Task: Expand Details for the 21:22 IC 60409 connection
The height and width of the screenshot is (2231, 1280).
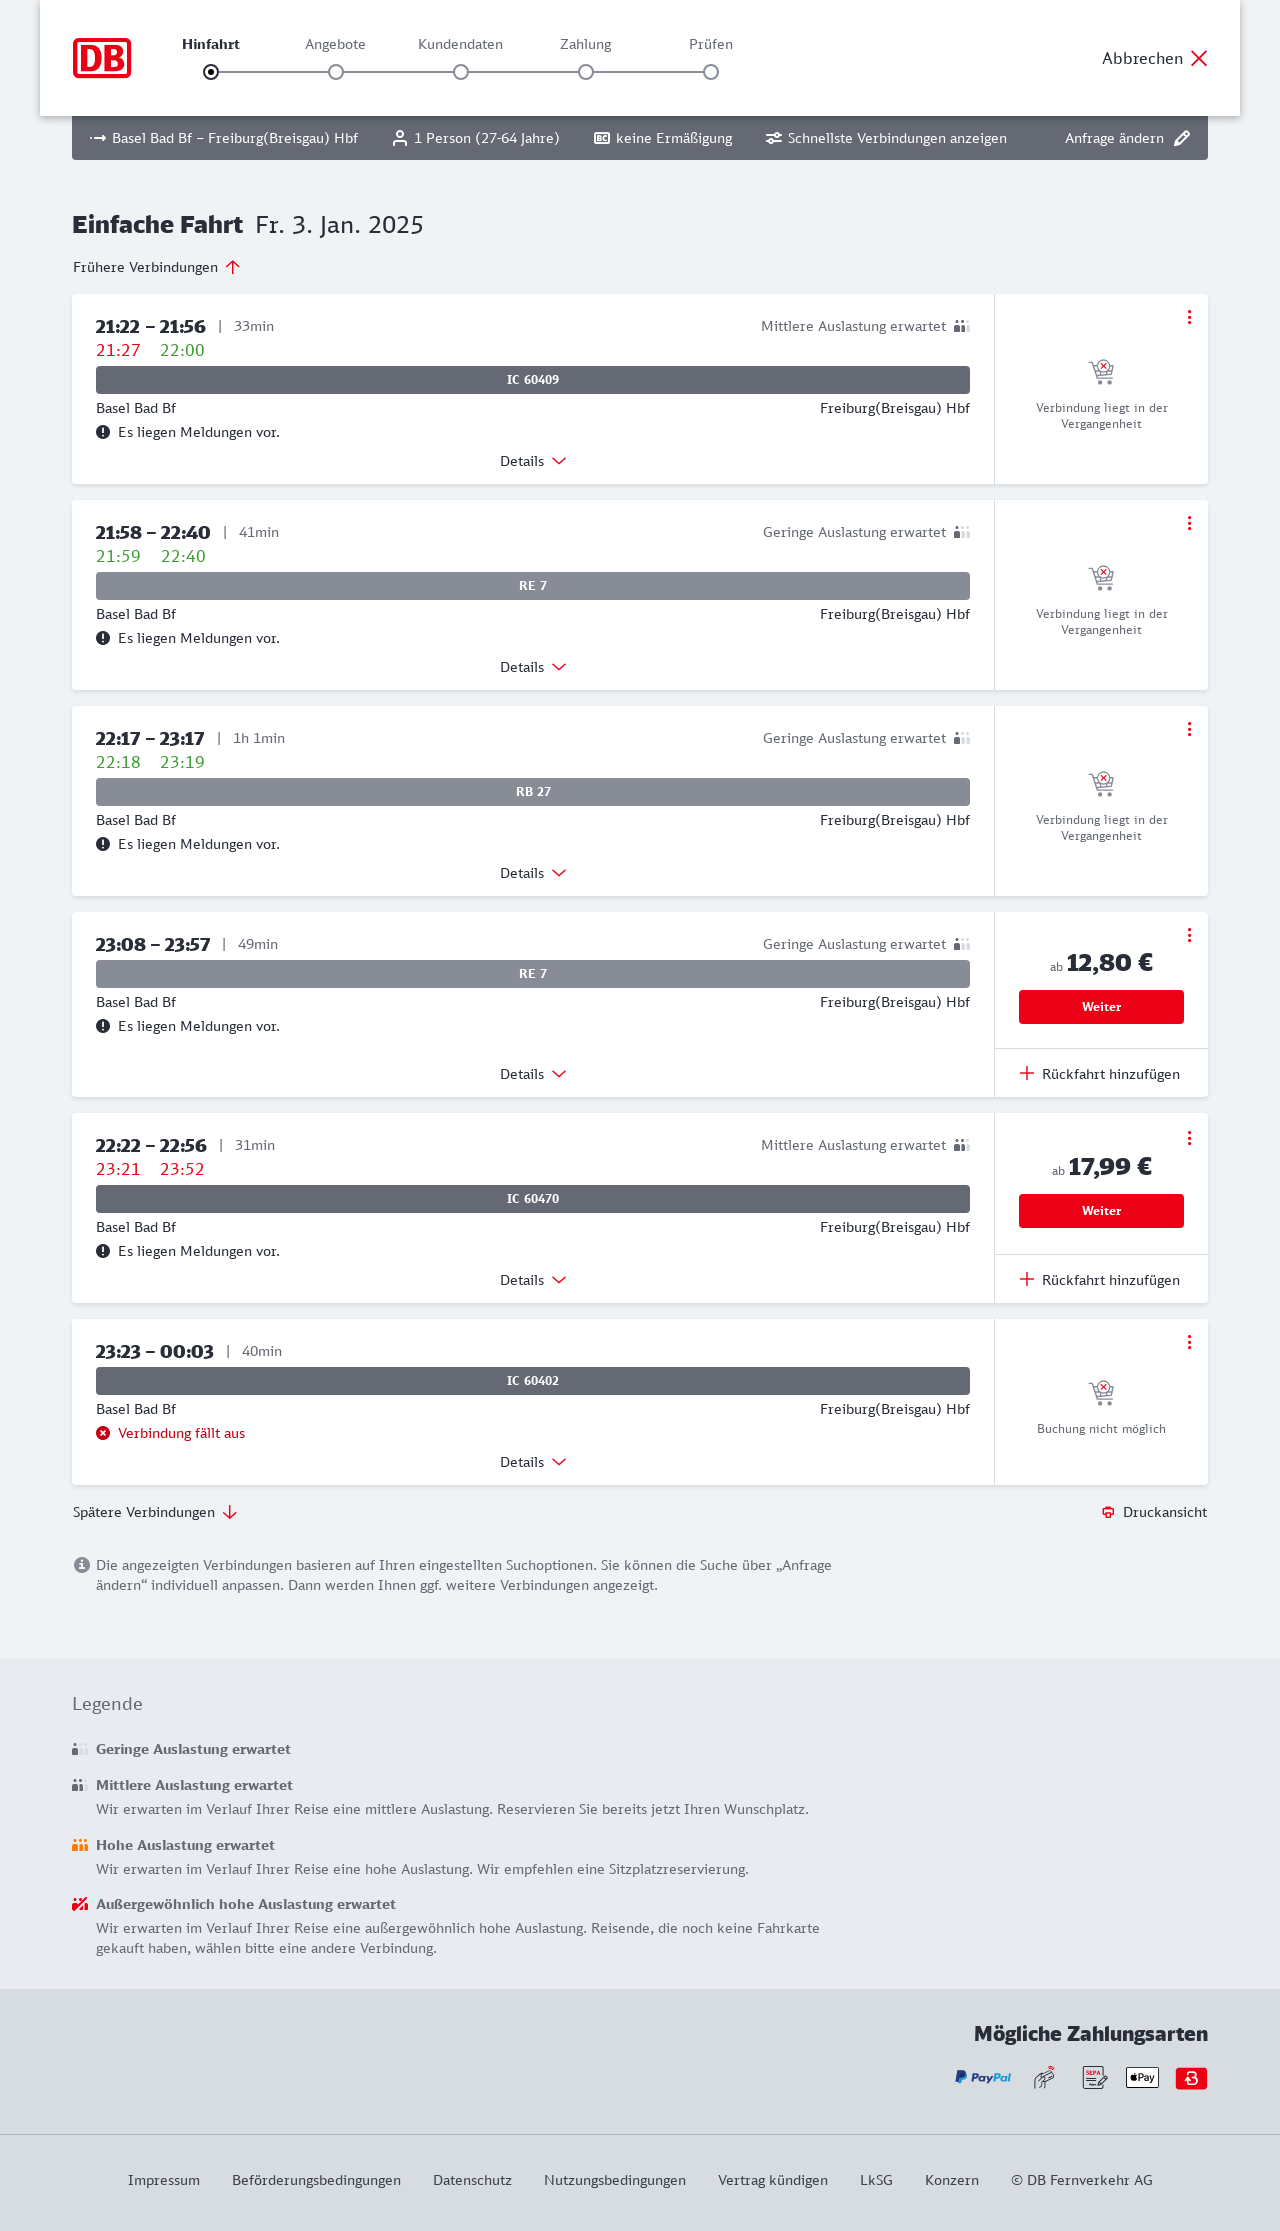Action: (x=533, y=461)
